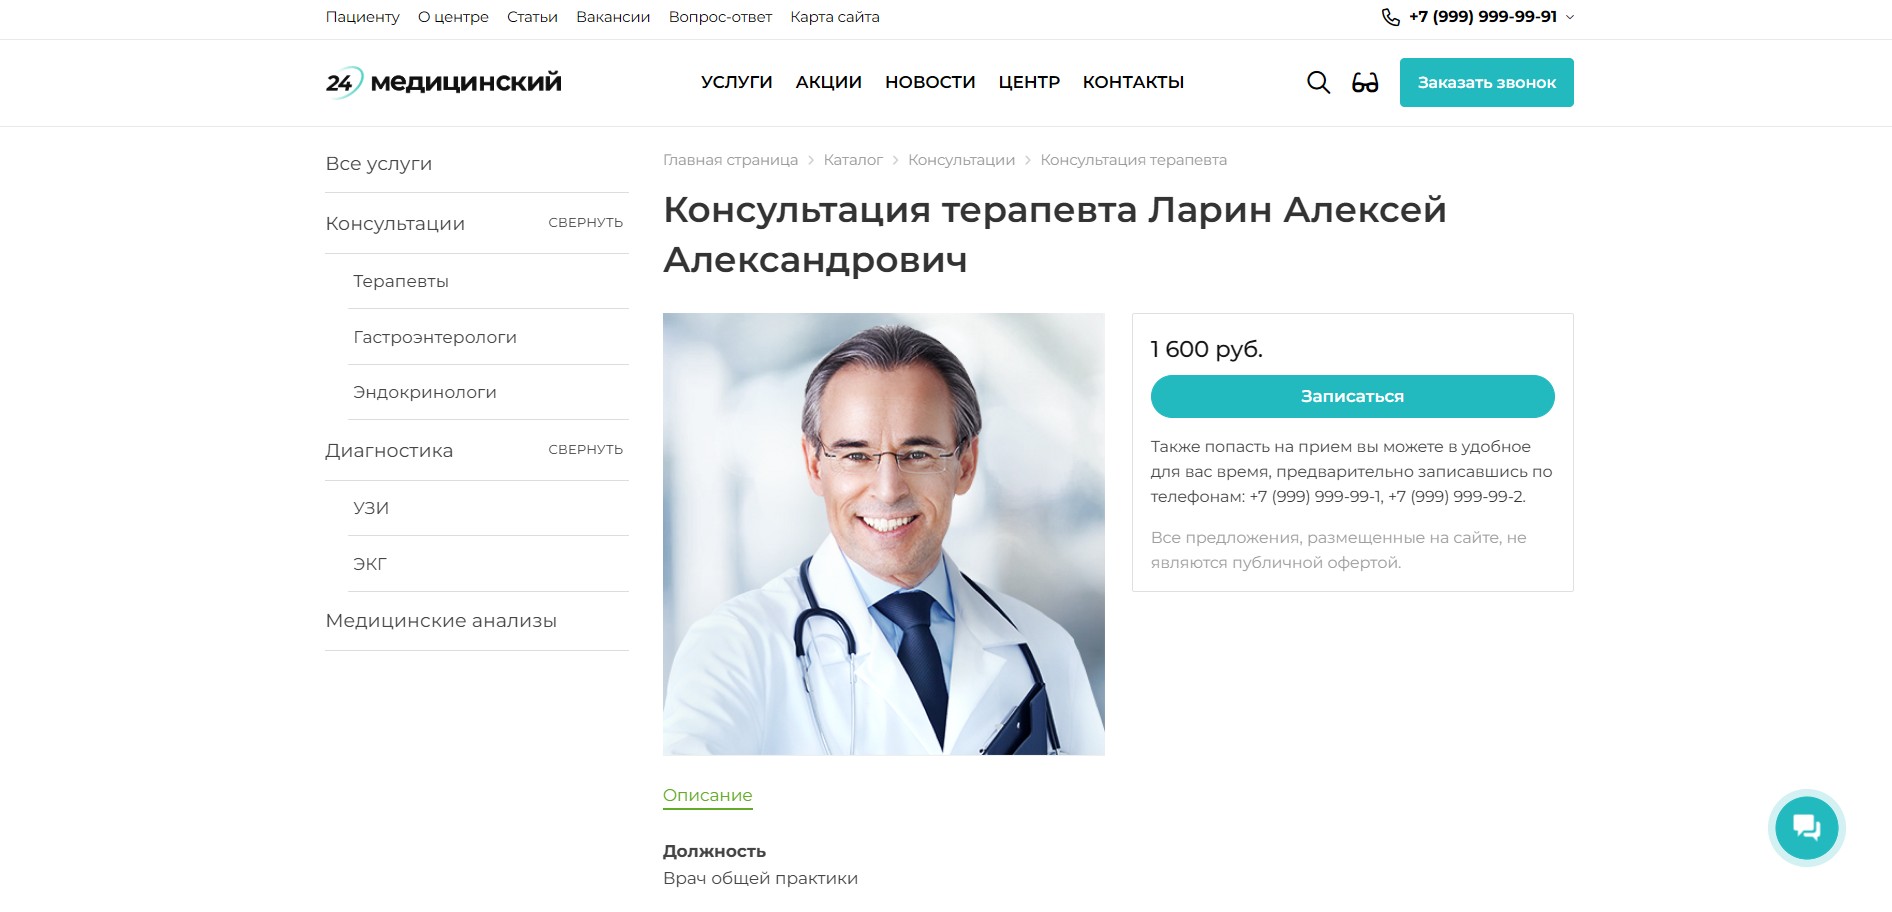Enable accessibility version with glasses icon
The height and width of the screenshot is (912, 1892).
[1365, 82]
